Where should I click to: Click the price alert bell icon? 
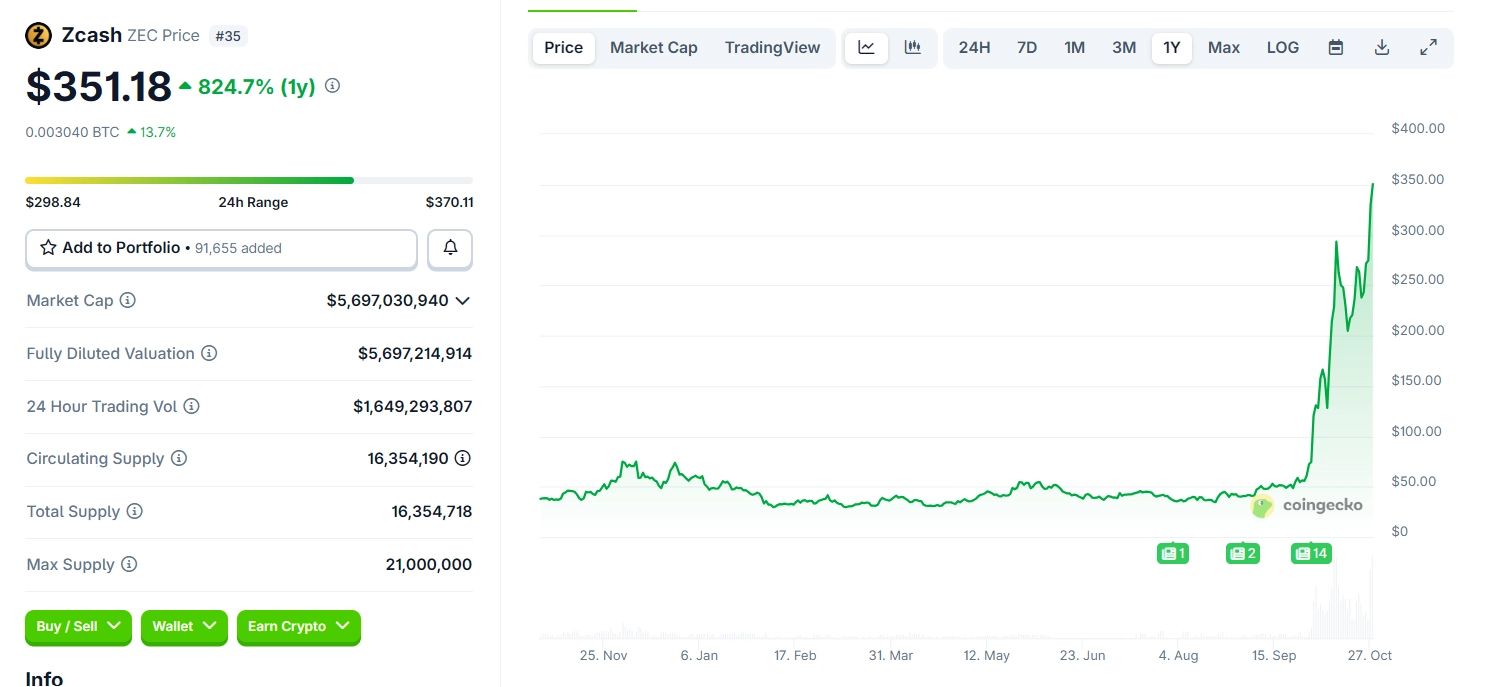(x=450, y=249)
